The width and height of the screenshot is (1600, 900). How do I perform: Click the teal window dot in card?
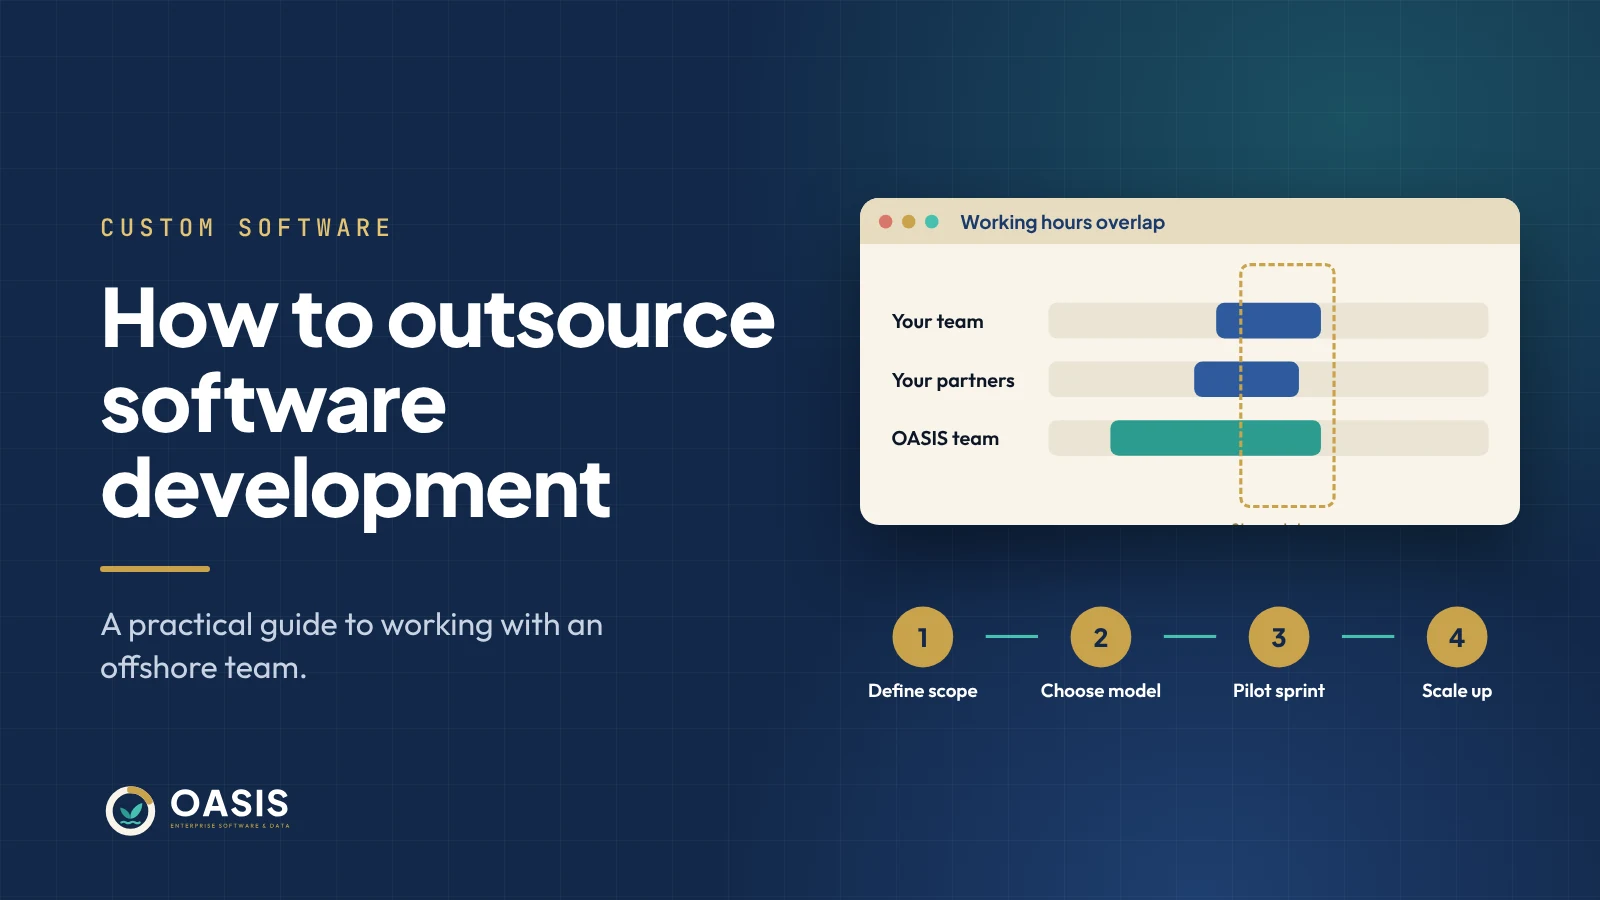(931, 222)
